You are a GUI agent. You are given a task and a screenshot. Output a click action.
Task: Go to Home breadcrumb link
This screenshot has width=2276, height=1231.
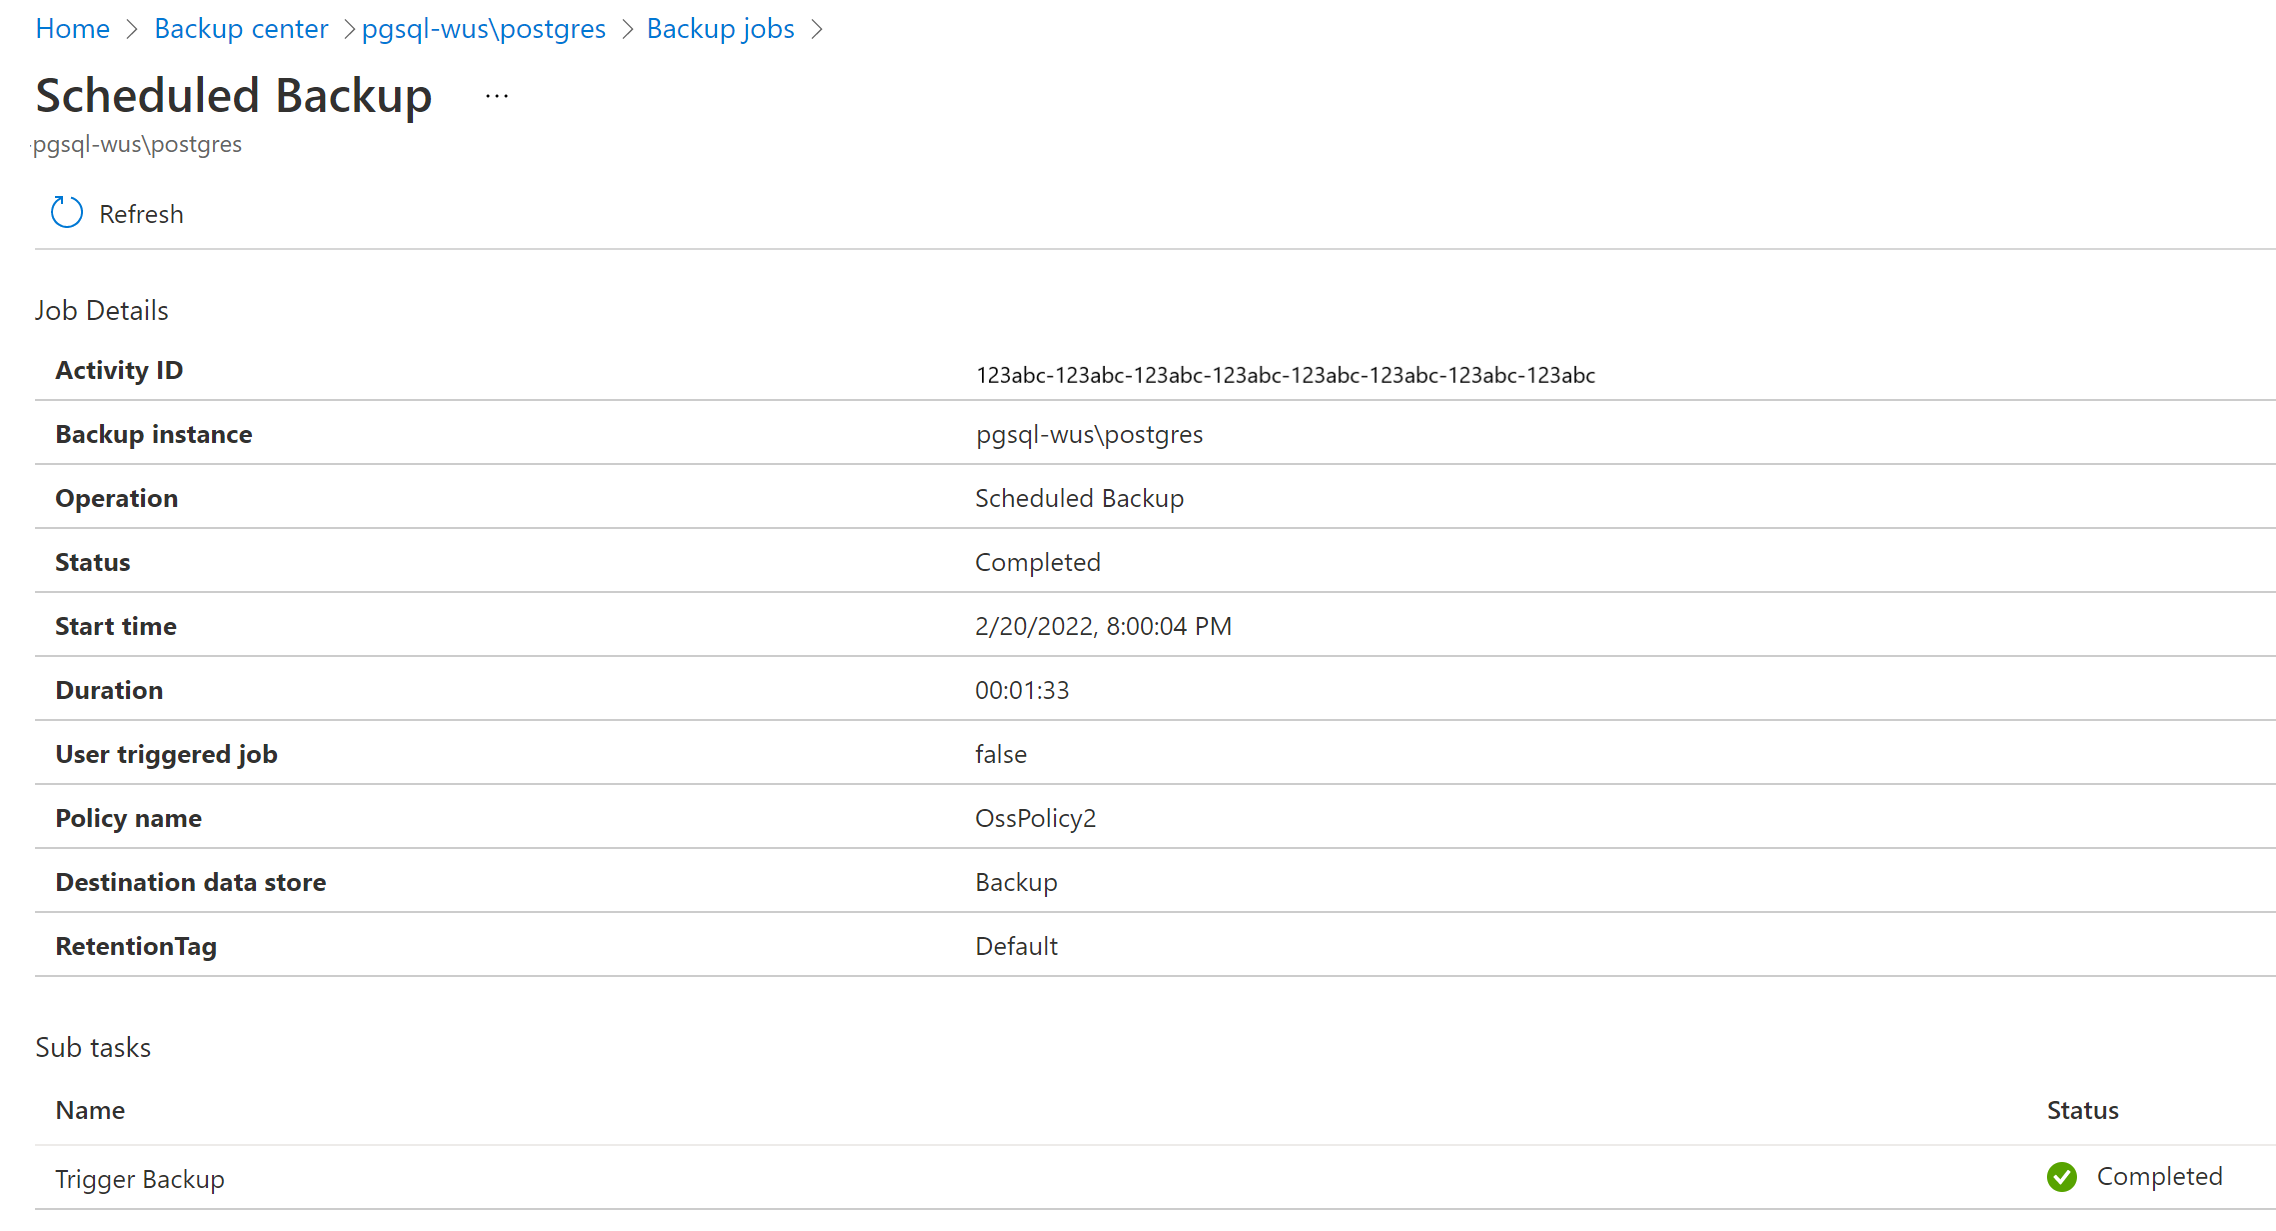point(72,28)
